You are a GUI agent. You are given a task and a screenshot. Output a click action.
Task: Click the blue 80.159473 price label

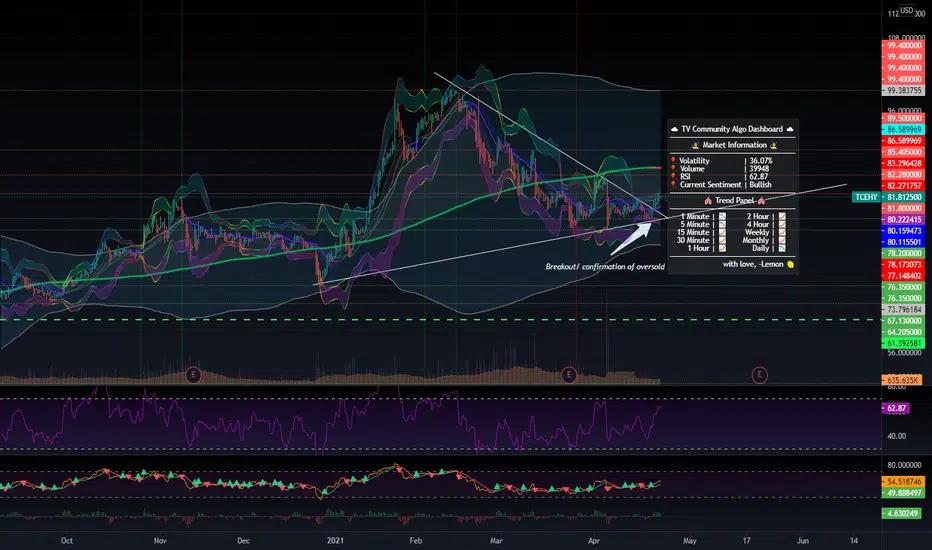coord(903,231)
